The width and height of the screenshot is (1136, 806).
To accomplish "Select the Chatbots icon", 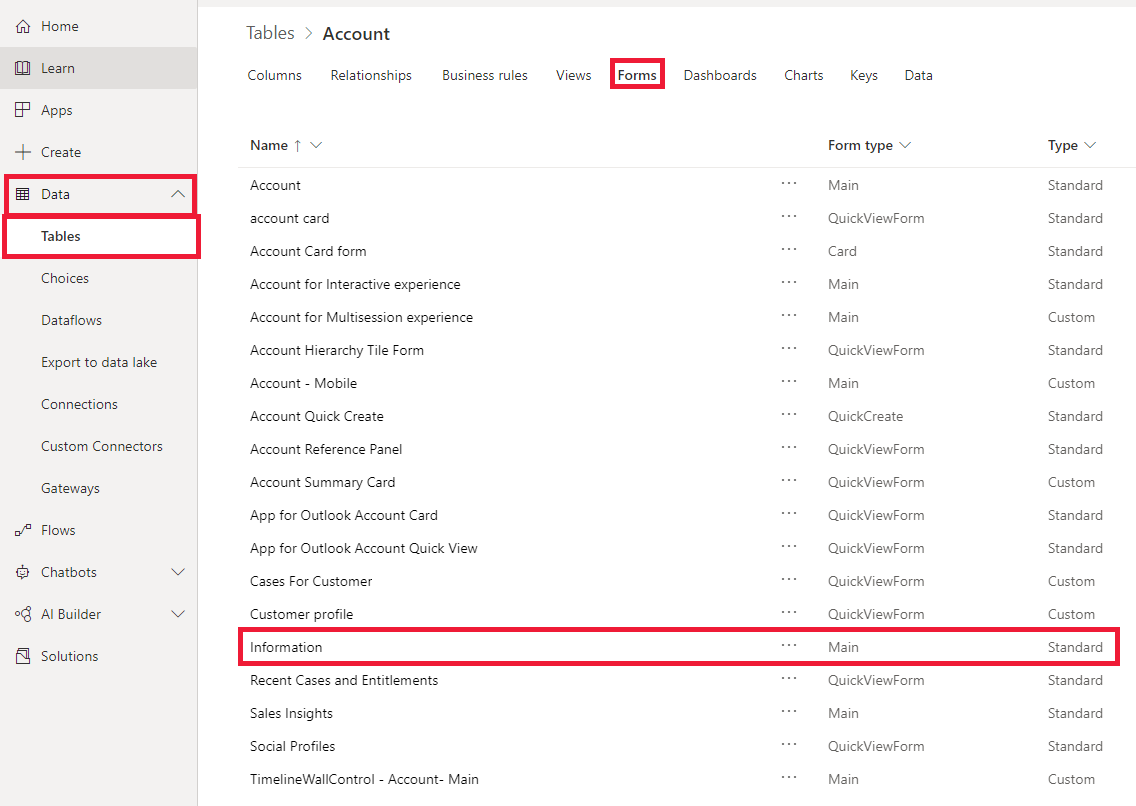I will tap(22, 572).
